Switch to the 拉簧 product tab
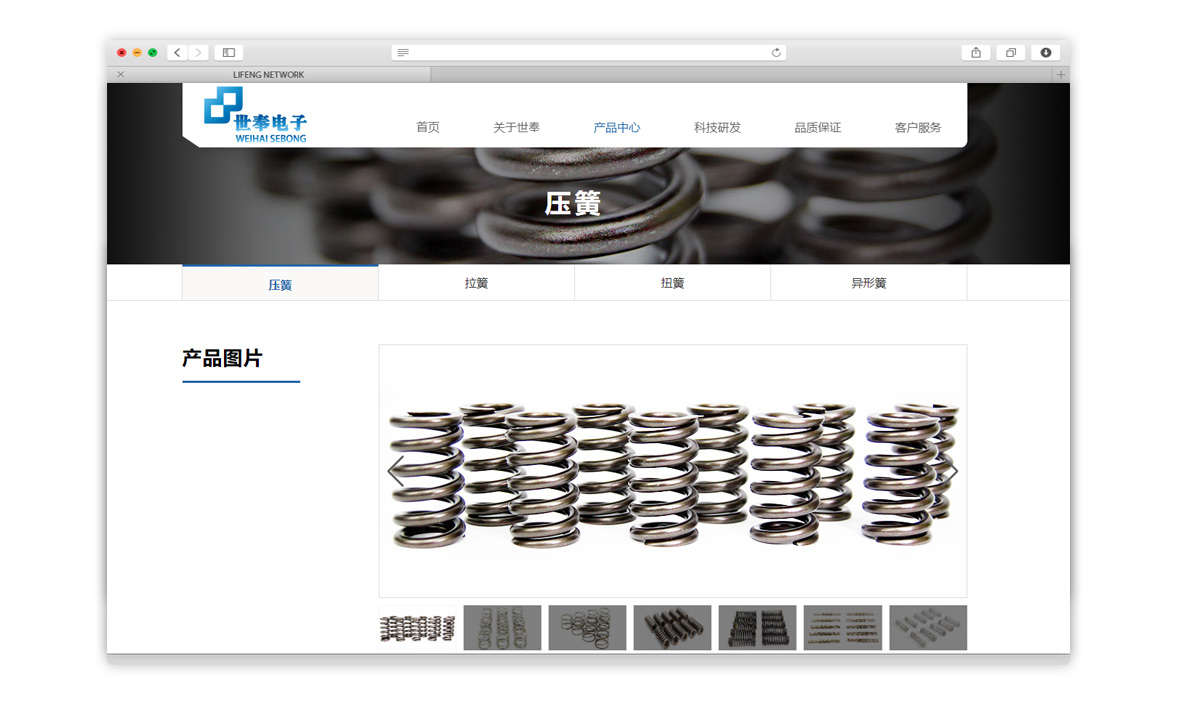 [x=477, y=283]
